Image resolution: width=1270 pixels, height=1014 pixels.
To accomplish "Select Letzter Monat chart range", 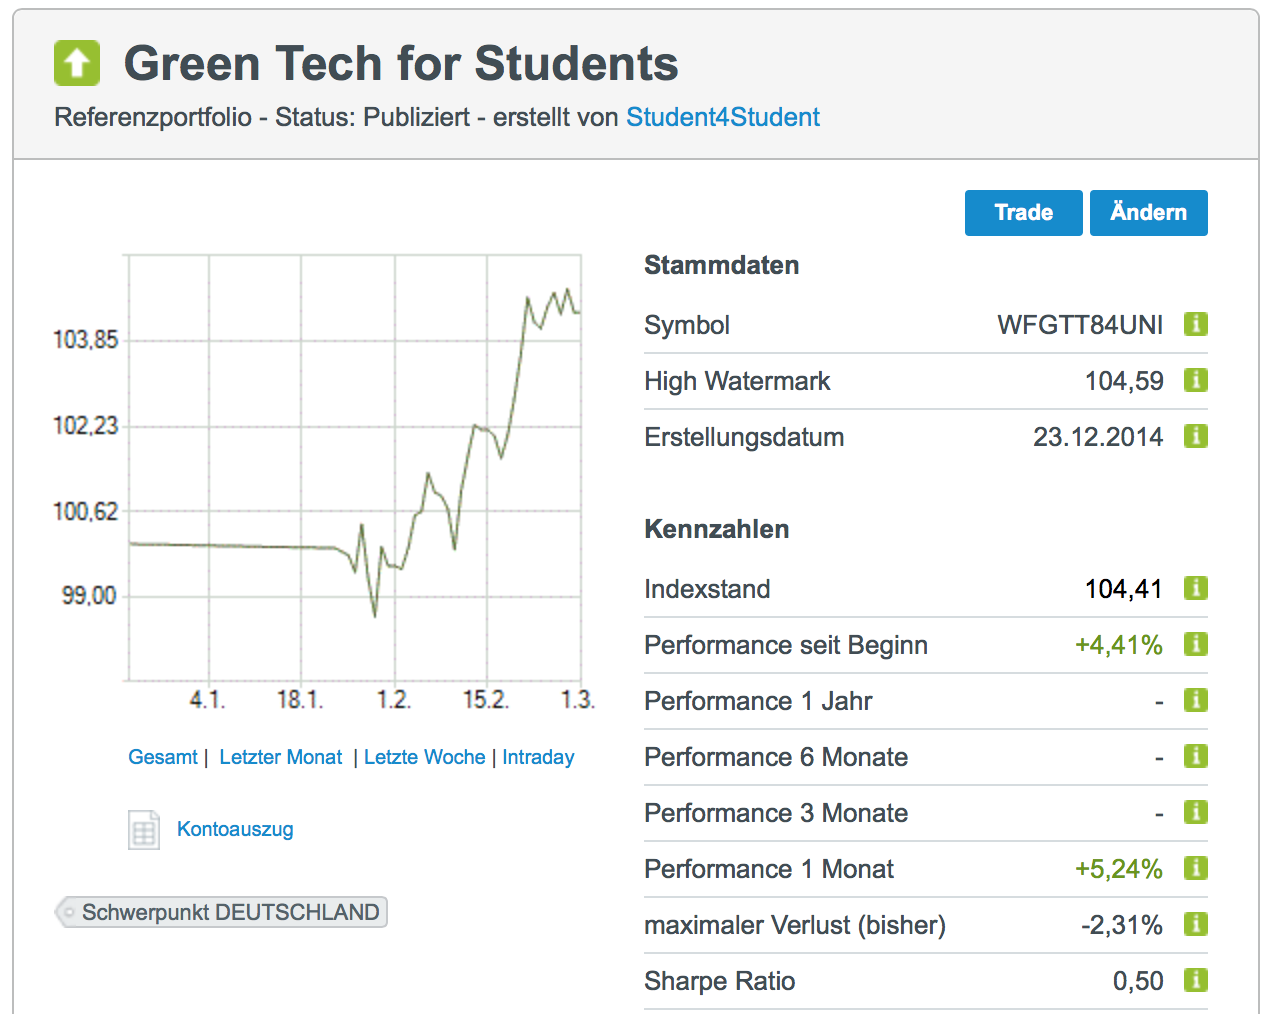I will coord(280,757).
